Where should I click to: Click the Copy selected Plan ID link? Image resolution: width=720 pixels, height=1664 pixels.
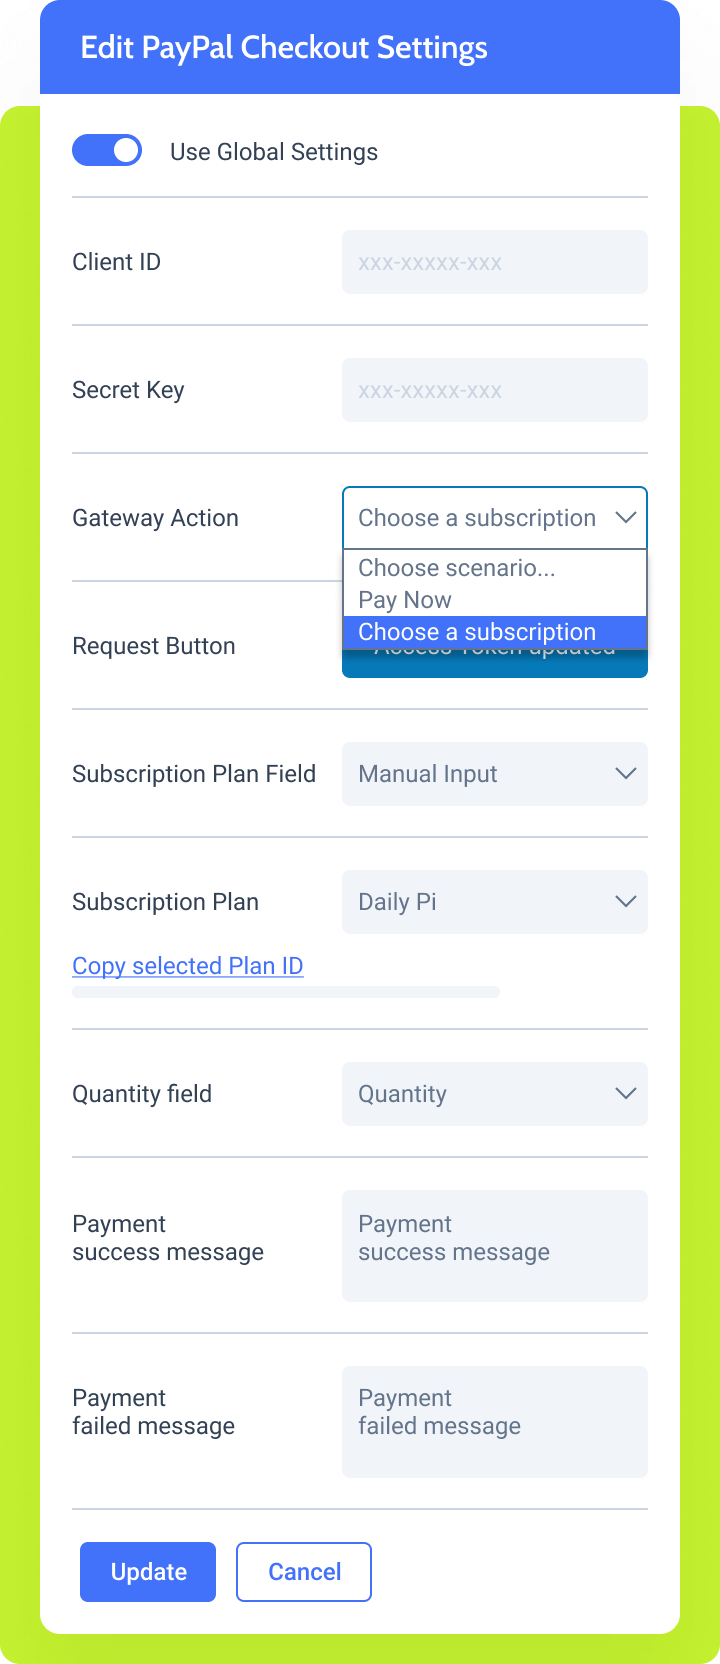187,965
